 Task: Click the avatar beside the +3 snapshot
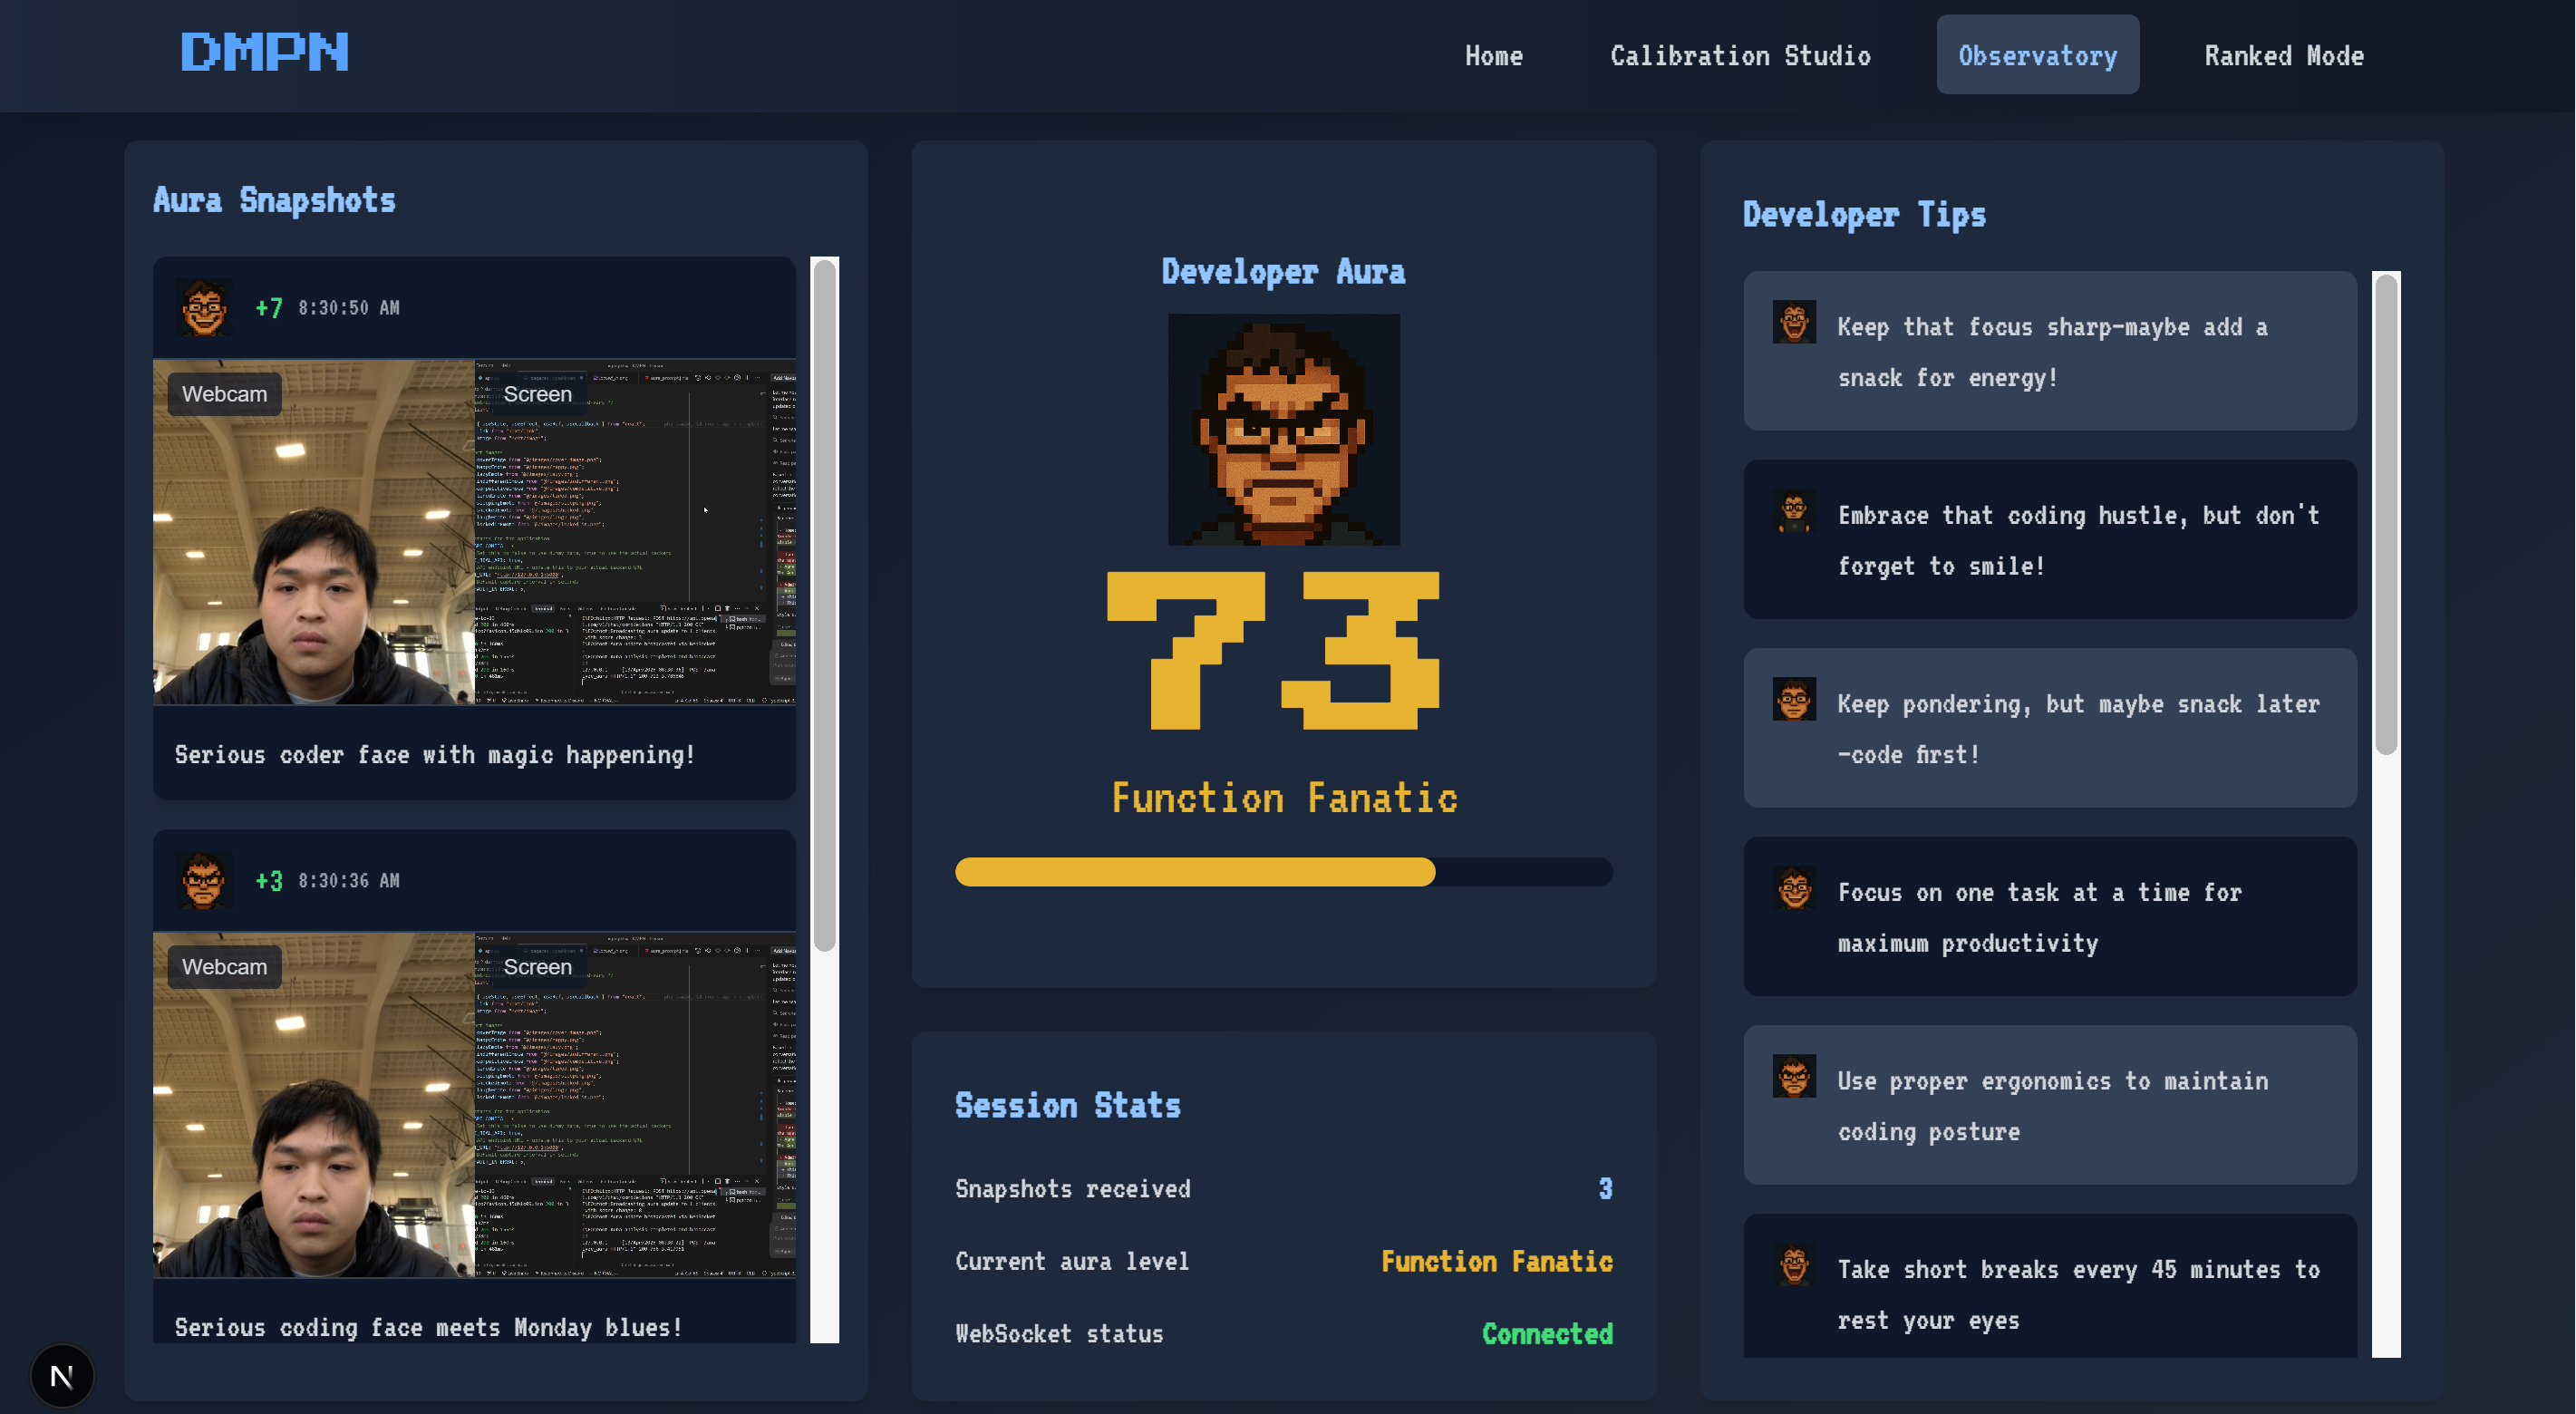pyautogui.click(x=204, y=880)
